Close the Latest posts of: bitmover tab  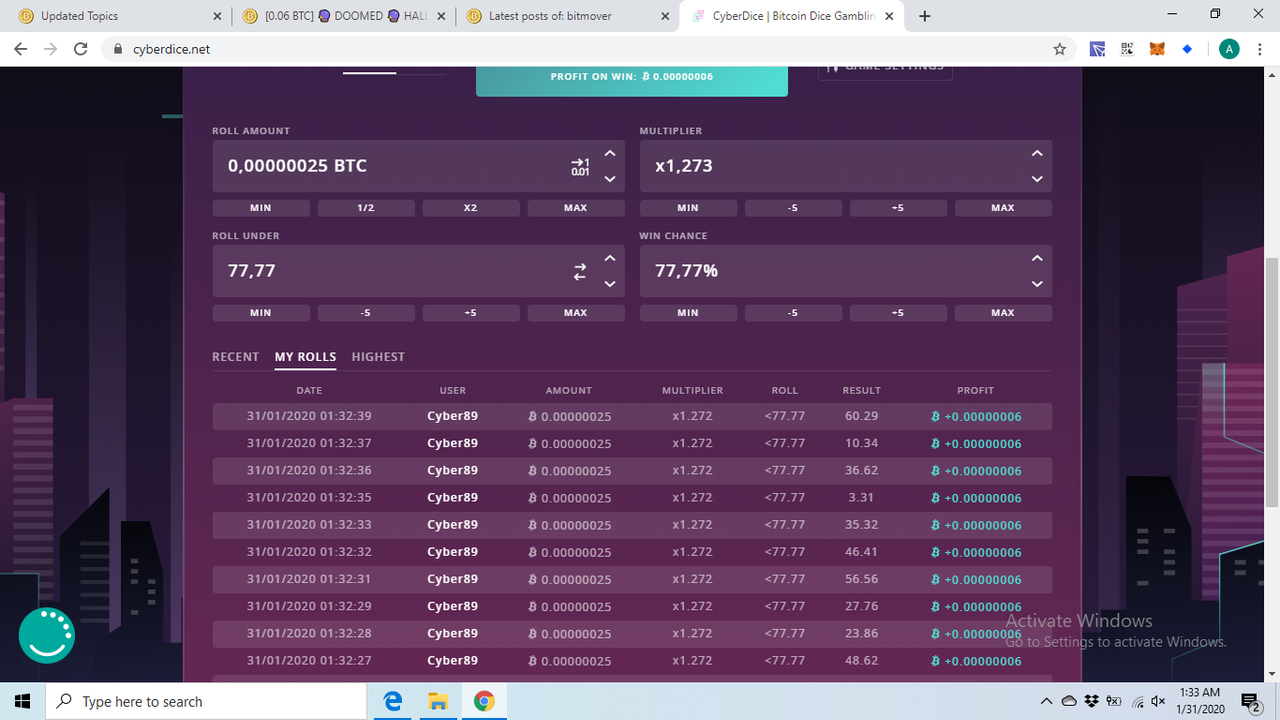point(665,16)
